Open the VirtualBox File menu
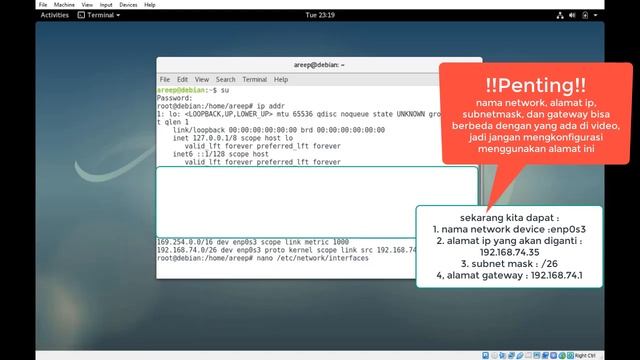 [x=43, y=5]
